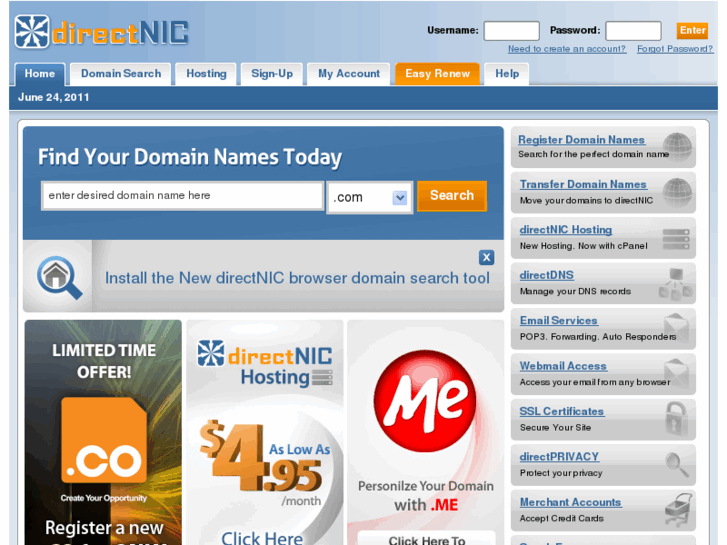Click 'Search for the perfect domain name' text
Viewport: 727px width, 545px height.
[x=593, y=154]
